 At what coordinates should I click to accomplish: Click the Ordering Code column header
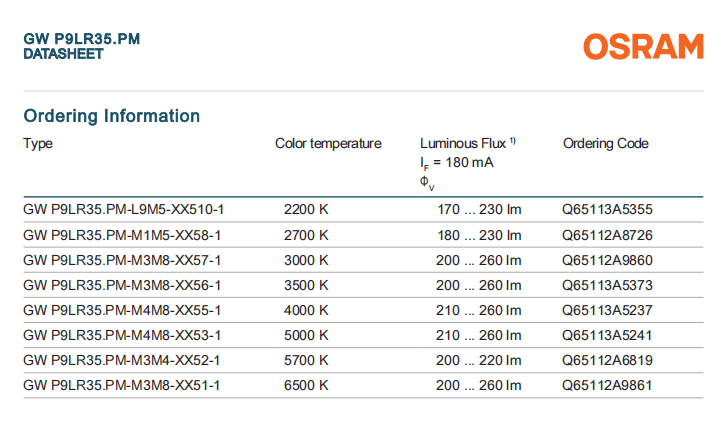[606, 144]
